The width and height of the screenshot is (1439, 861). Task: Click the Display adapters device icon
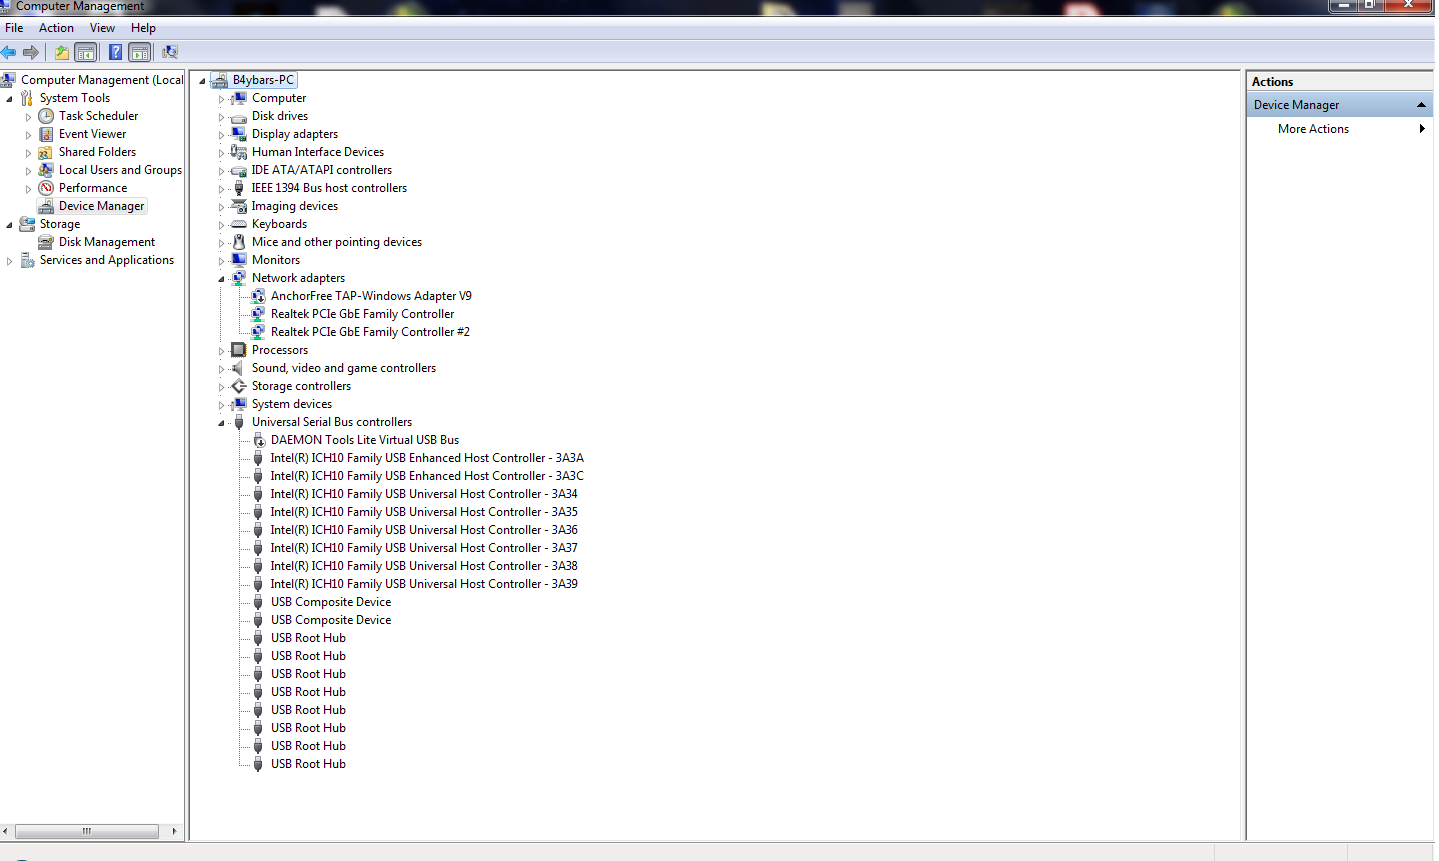click(239, 134)
